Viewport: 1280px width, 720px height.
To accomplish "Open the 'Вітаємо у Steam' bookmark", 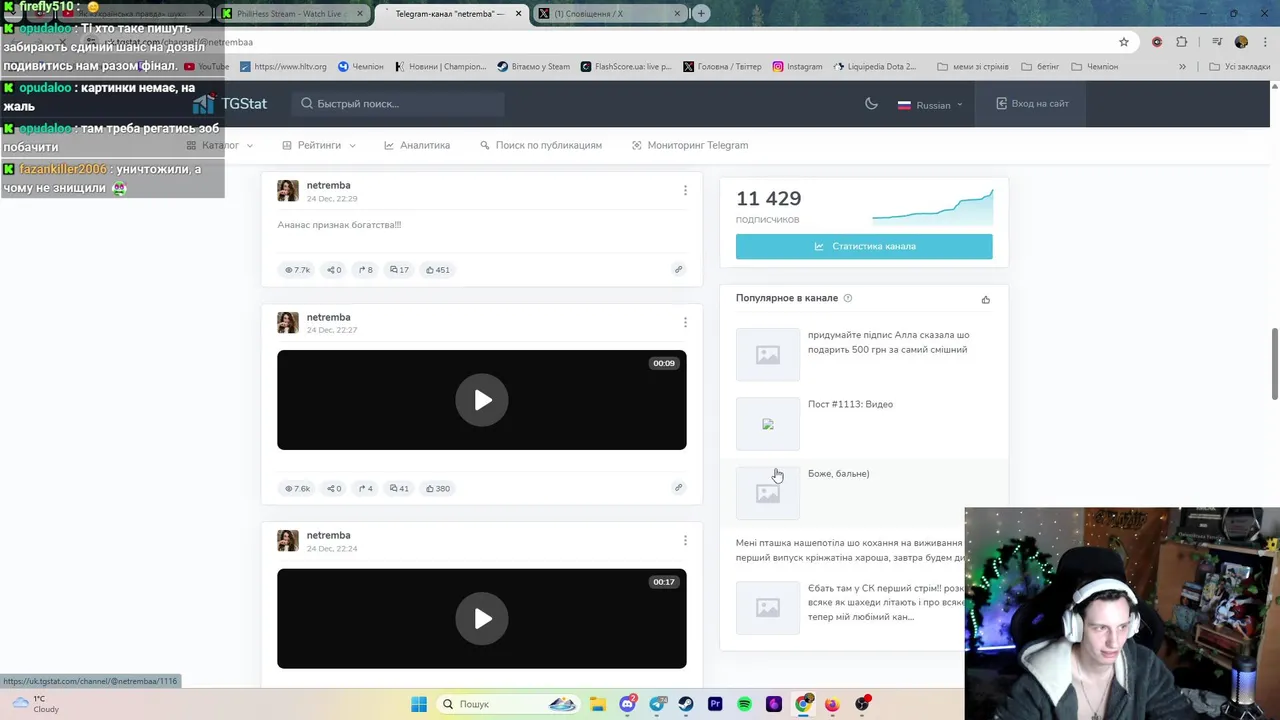I will click(534, 67).
